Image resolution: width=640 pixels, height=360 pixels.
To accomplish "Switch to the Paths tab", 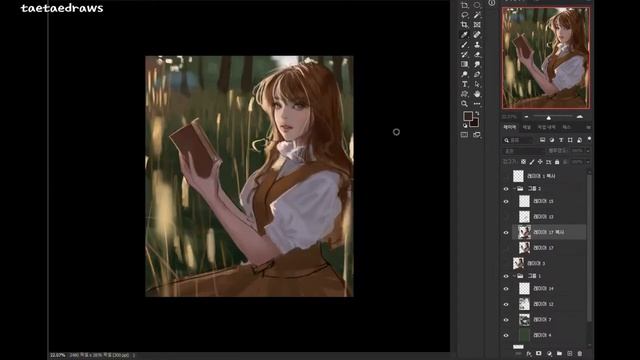I will pos(566,127).
